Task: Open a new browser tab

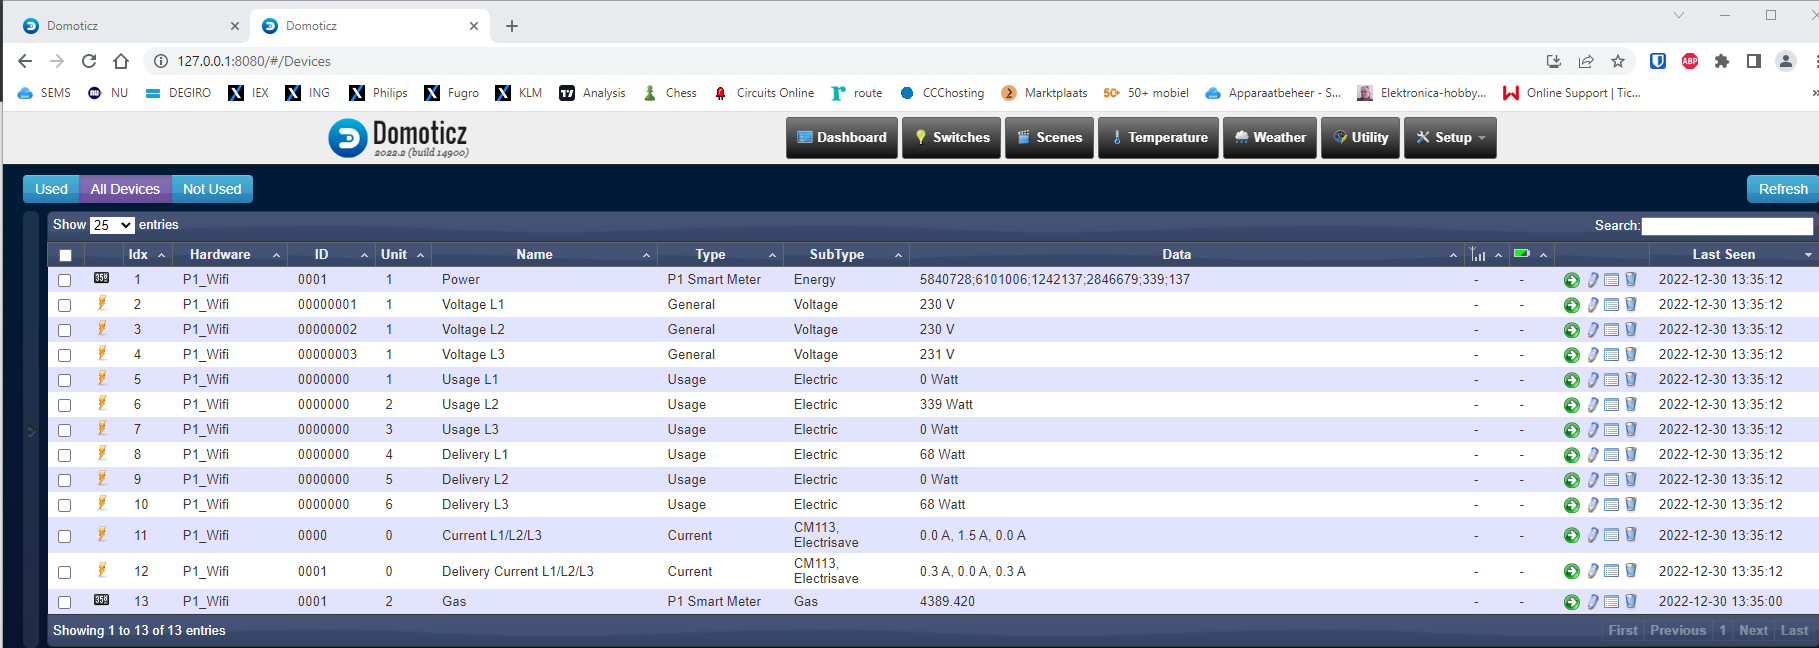Action: [512, 26]
